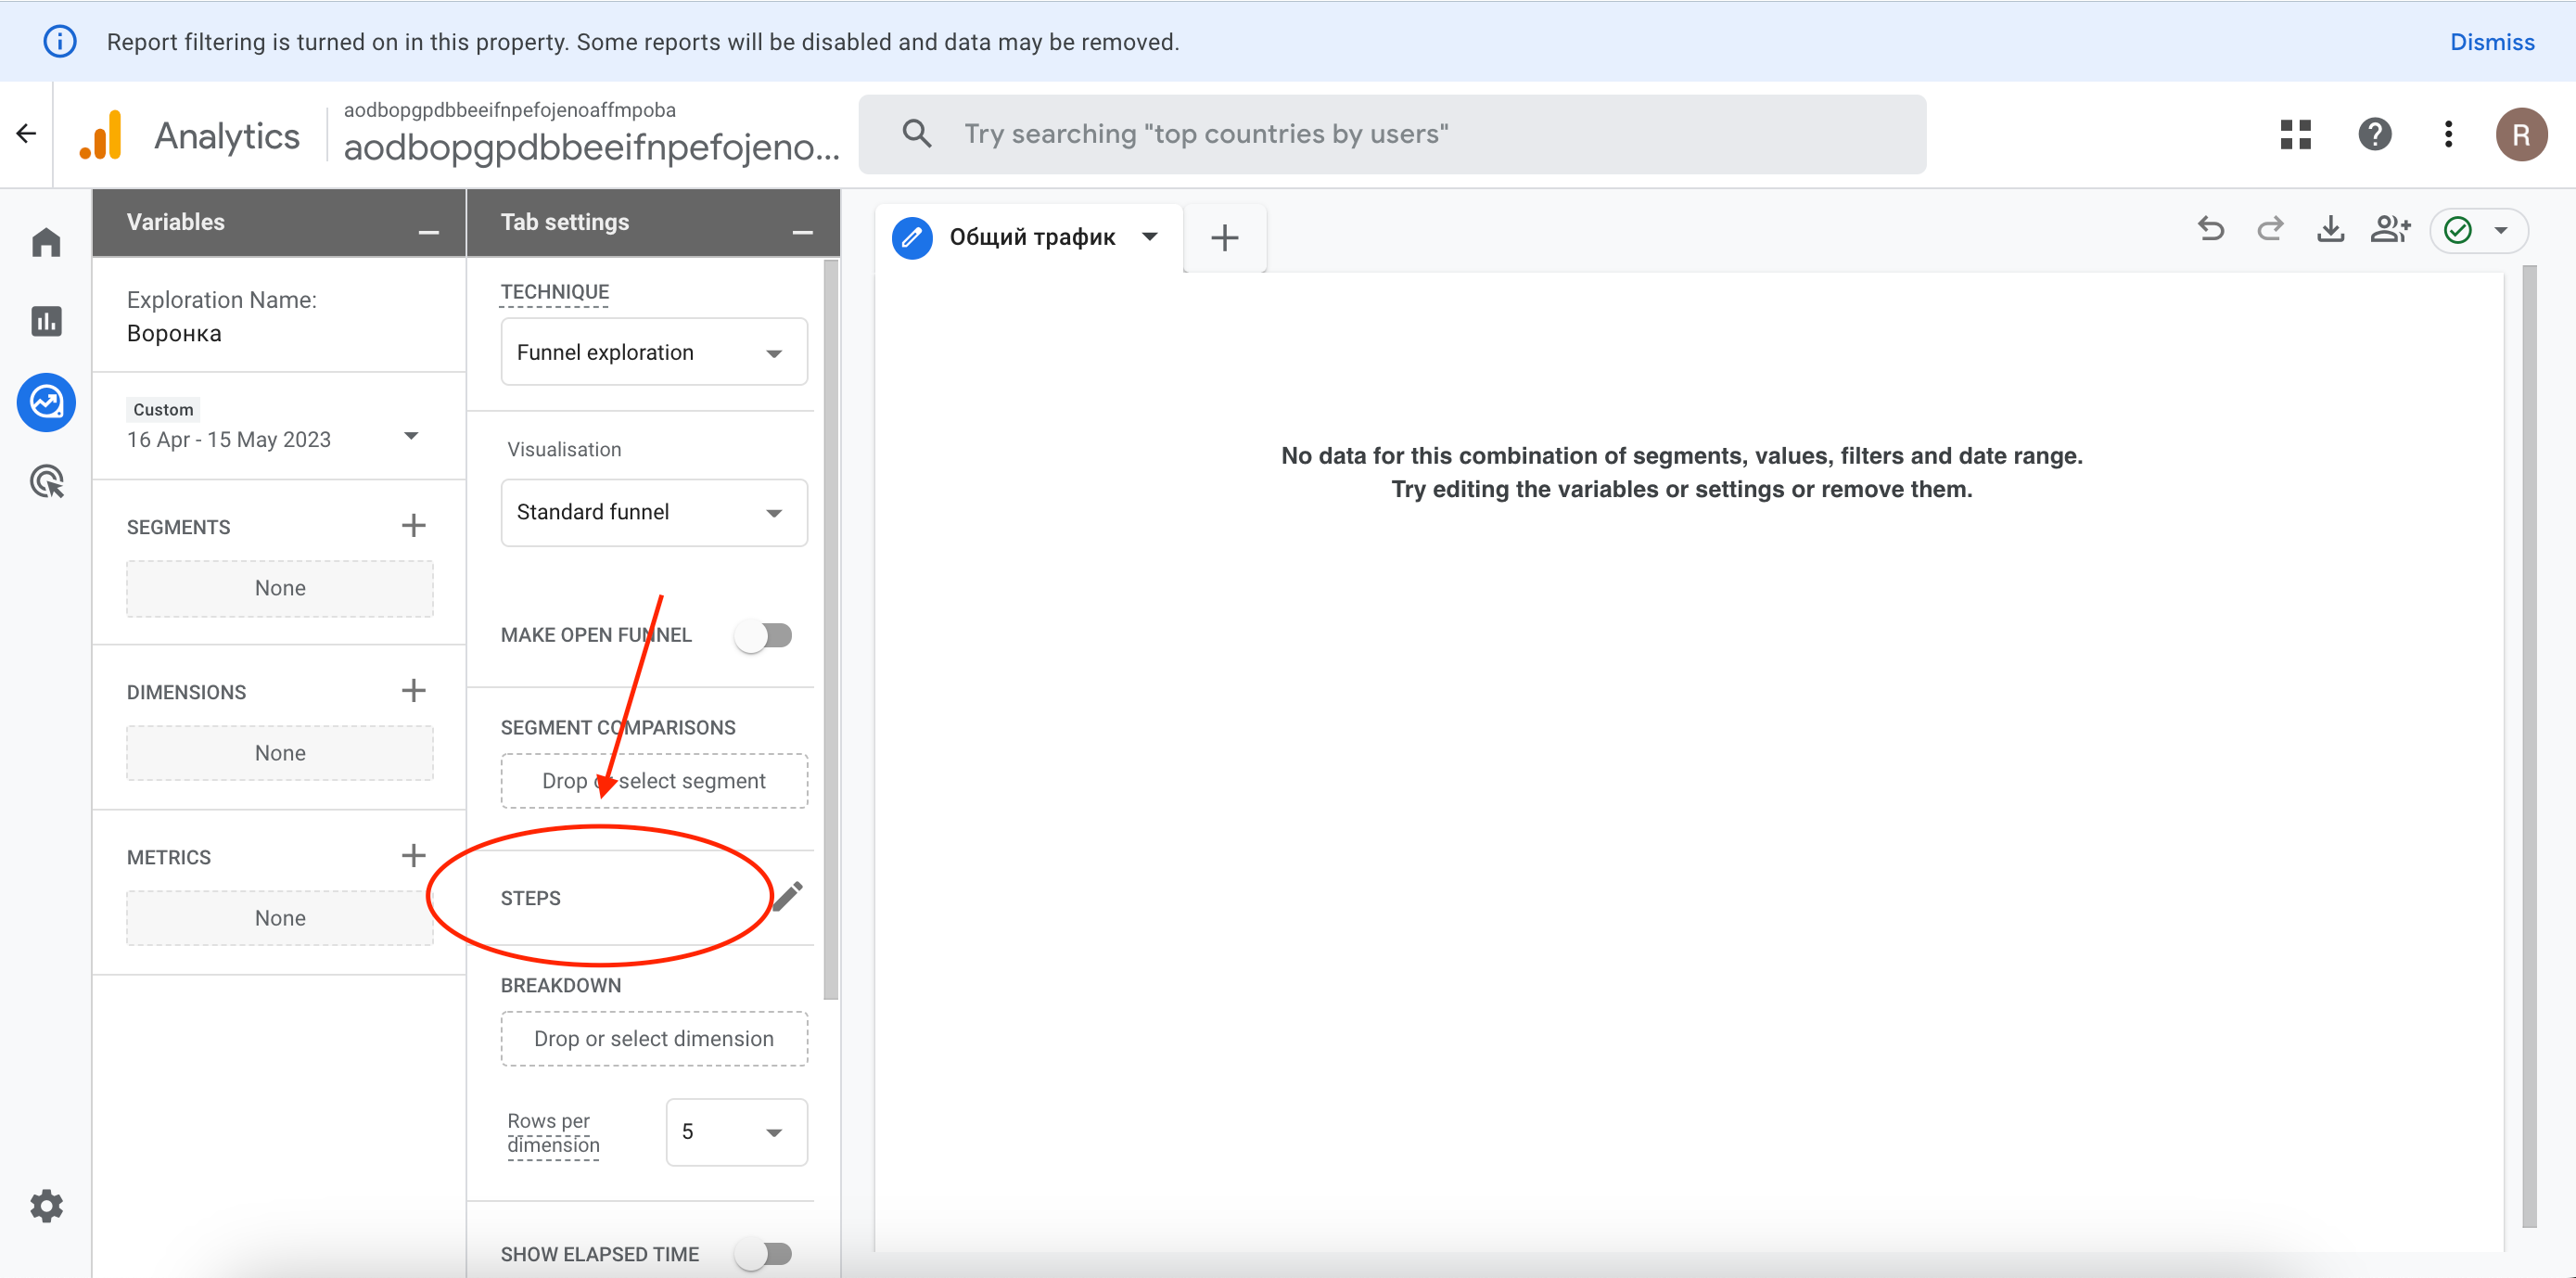Enable the Make Open Funnel toggle
This screenshot has width=2576, height=1278.
pyautogui.click(x=763, y=635)
